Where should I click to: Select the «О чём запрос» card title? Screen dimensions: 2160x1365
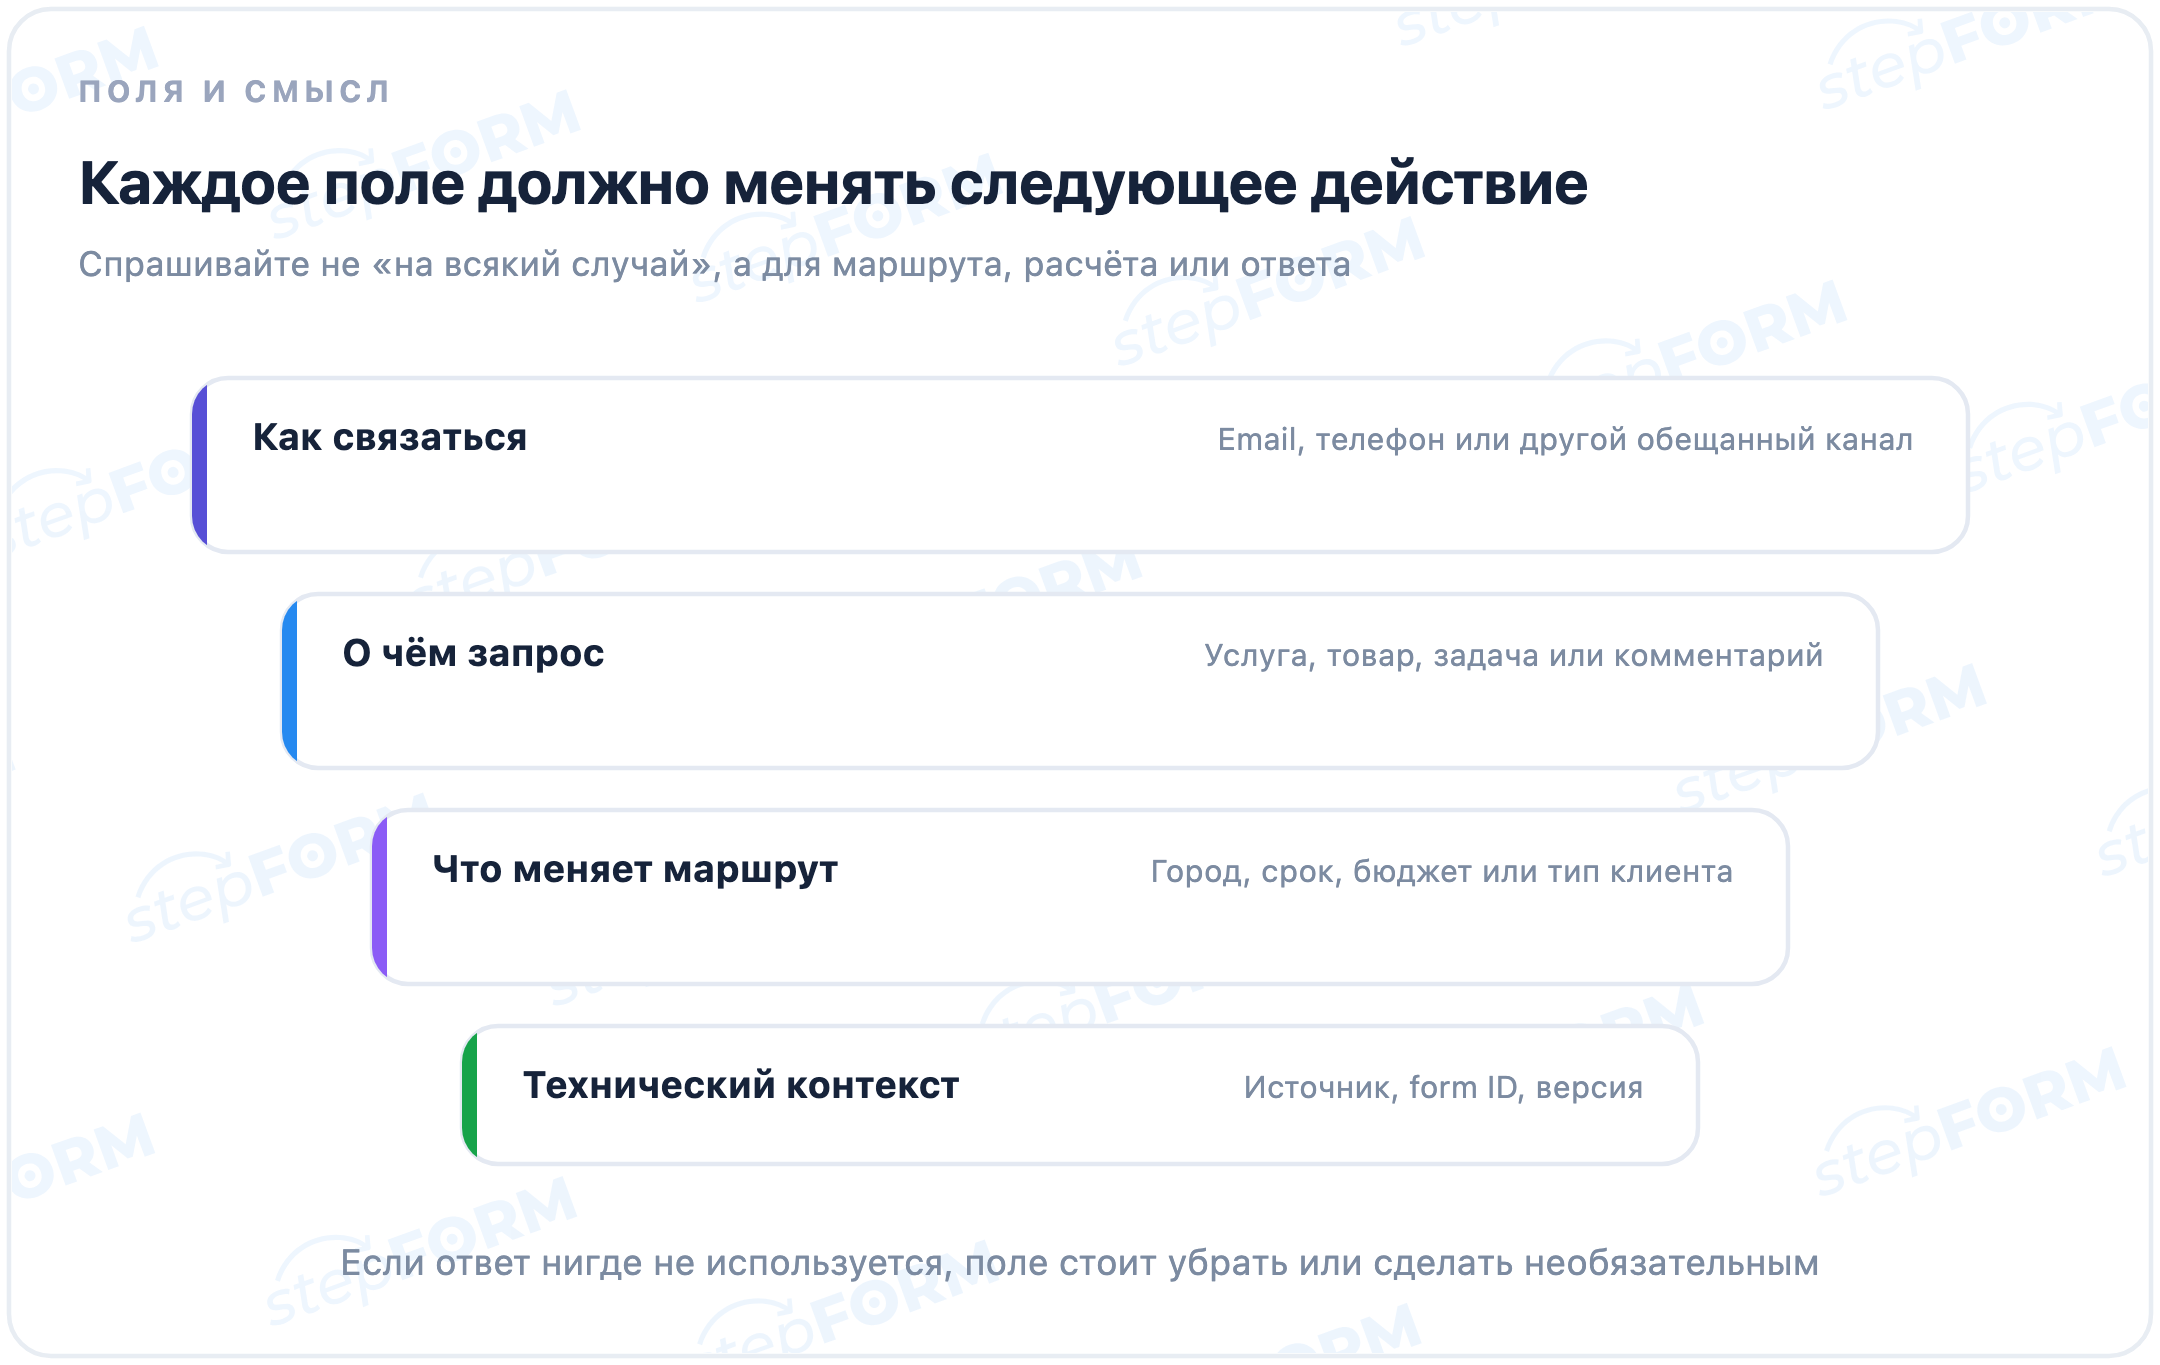click(473, 653)
